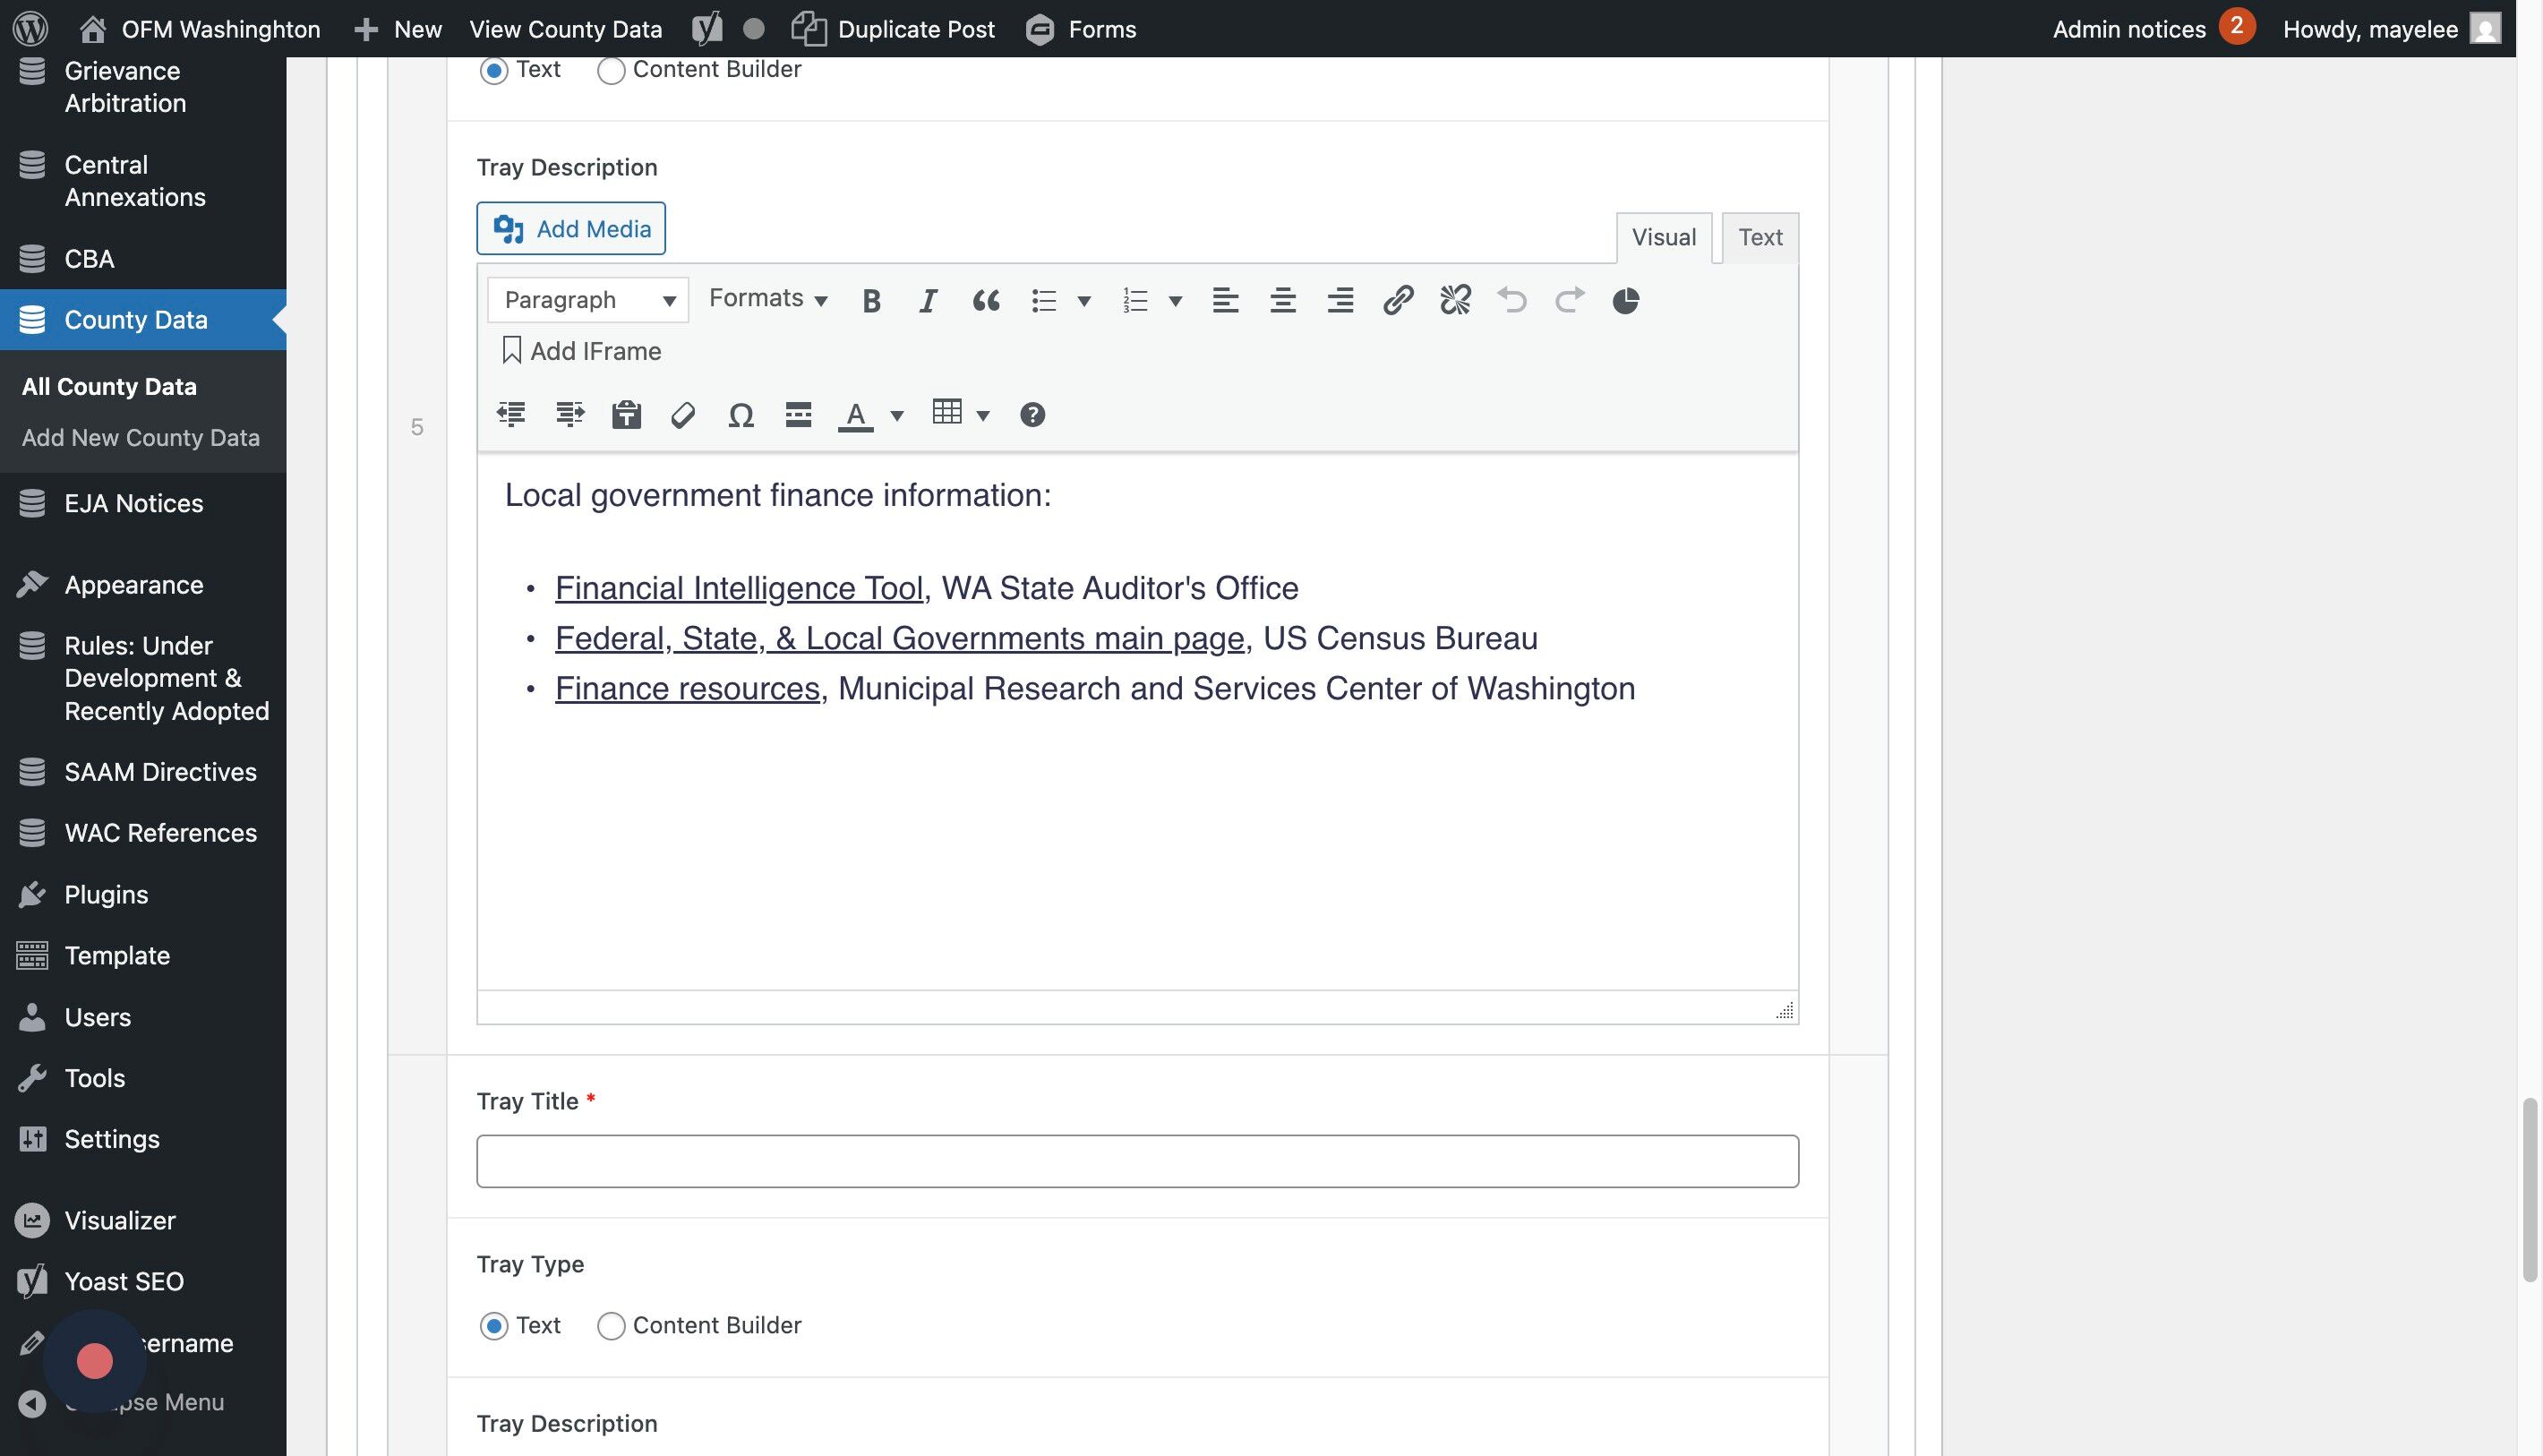Open the Paragraph format dropdown
Viewport: 2543px width, 1456px height.
click(588, 300)
